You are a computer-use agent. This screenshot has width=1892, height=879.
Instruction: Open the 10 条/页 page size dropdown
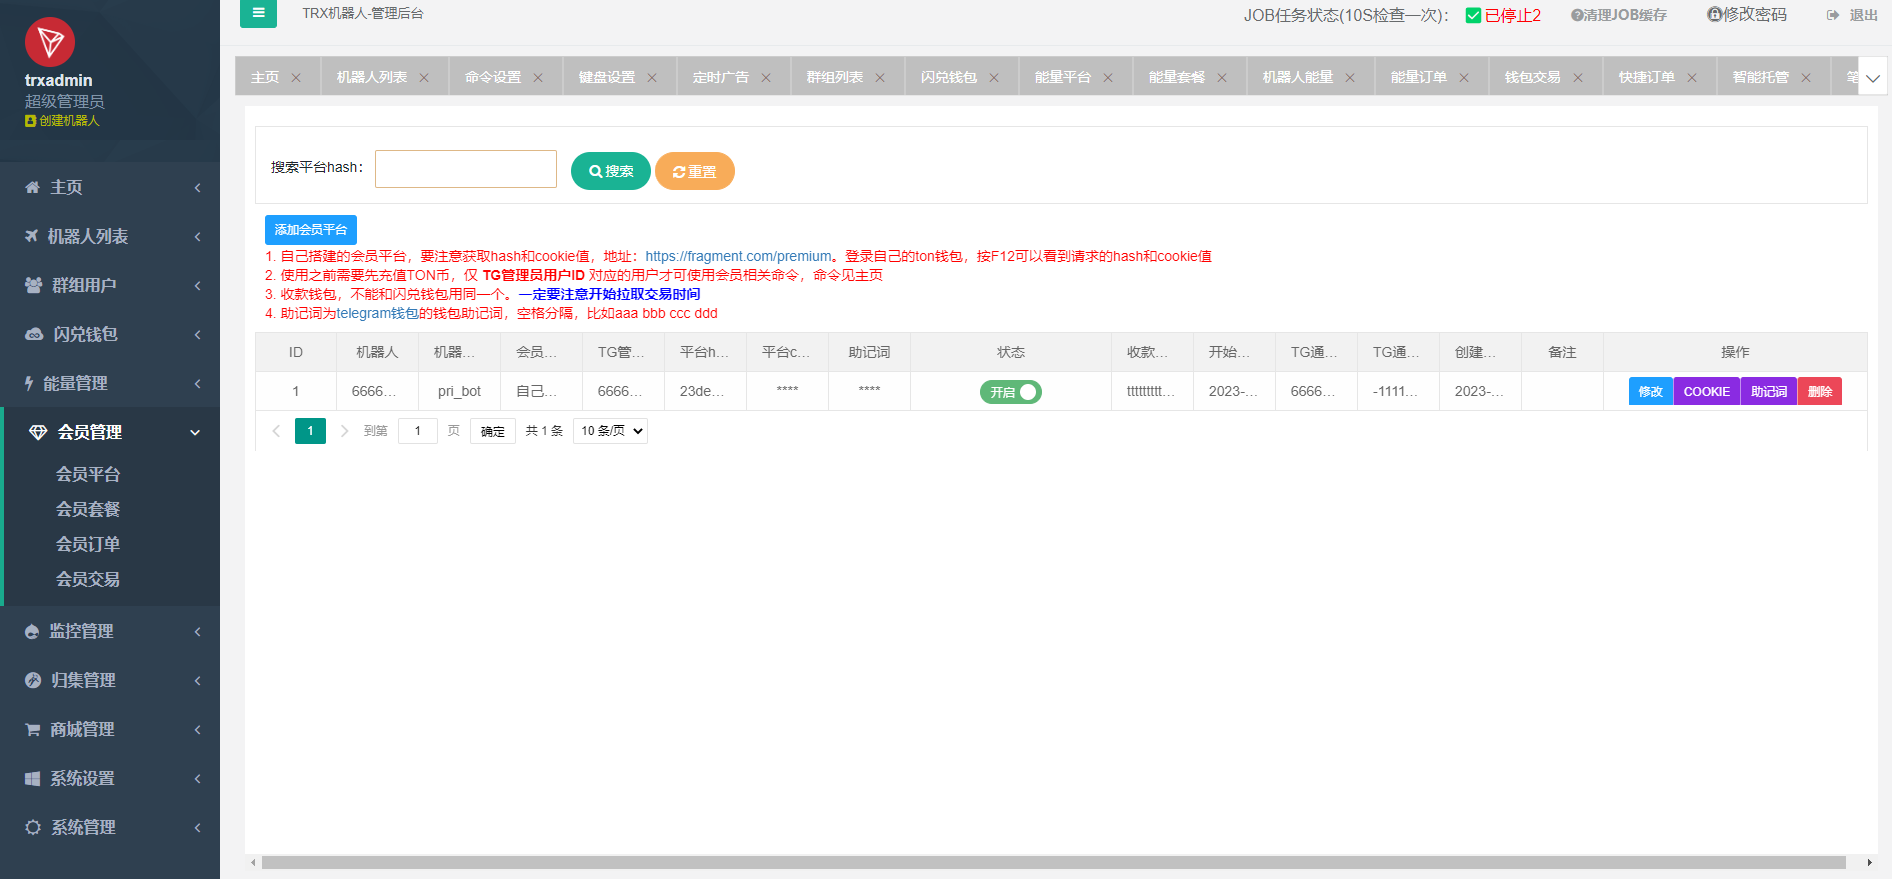[610, 431]
